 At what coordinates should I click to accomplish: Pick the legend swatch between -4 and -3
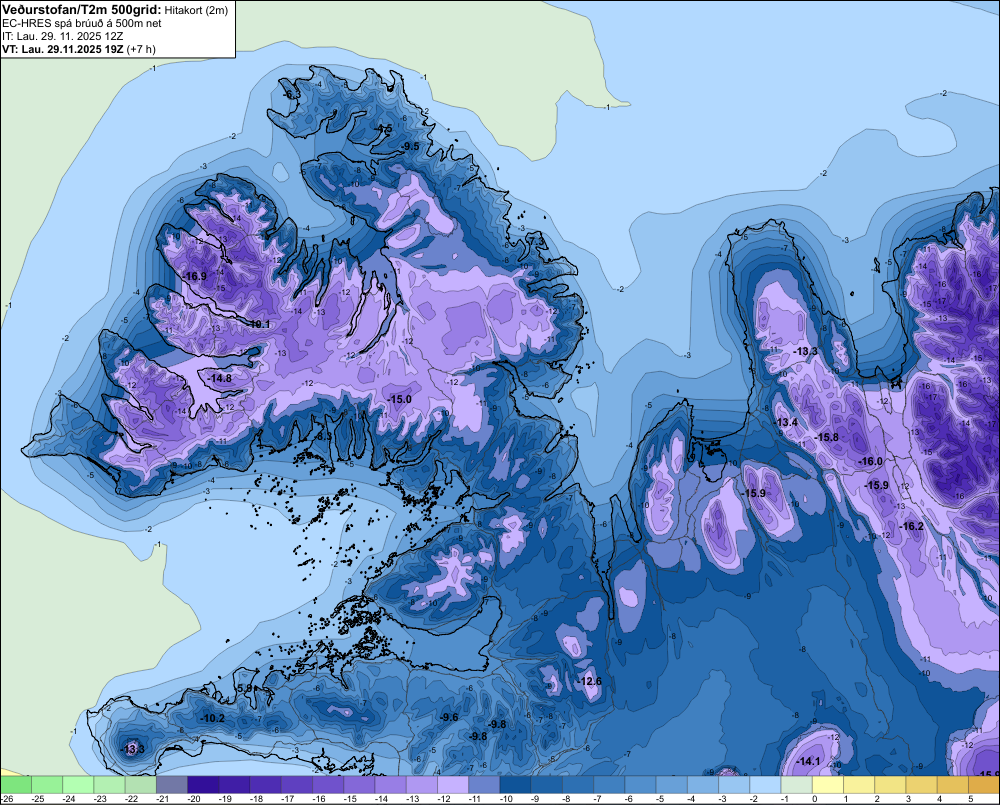click(703, 784)
